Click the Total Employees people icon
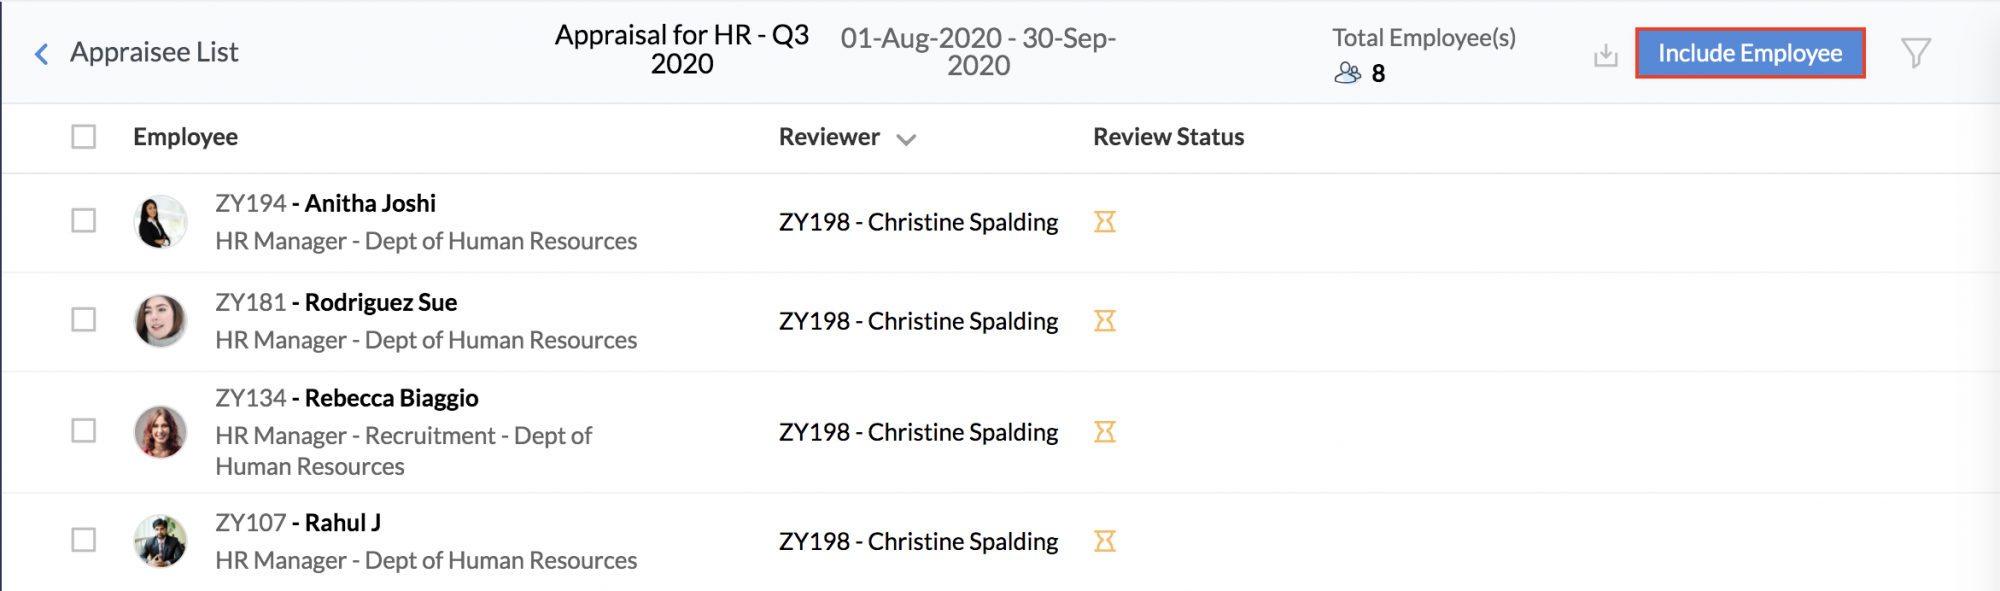The image size is (2000, 591). (x=1347, y=73)
